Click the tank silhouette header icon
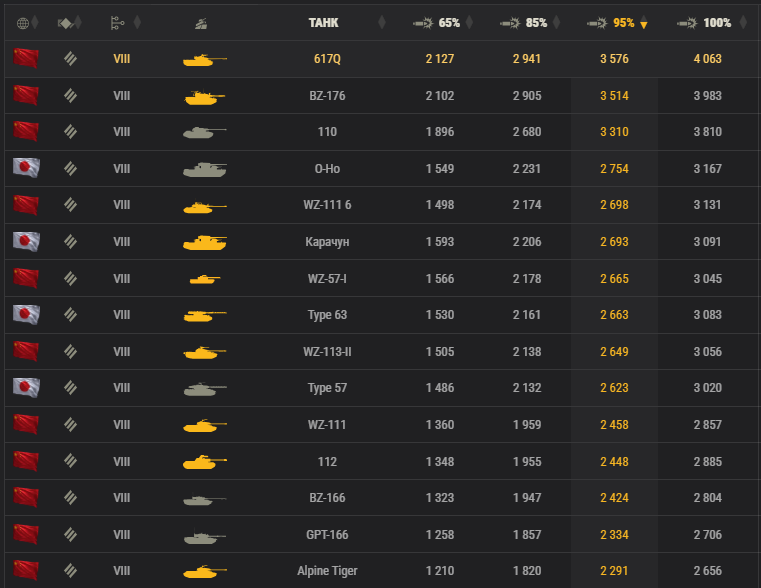The image size is (761, 588). [201, 23]
